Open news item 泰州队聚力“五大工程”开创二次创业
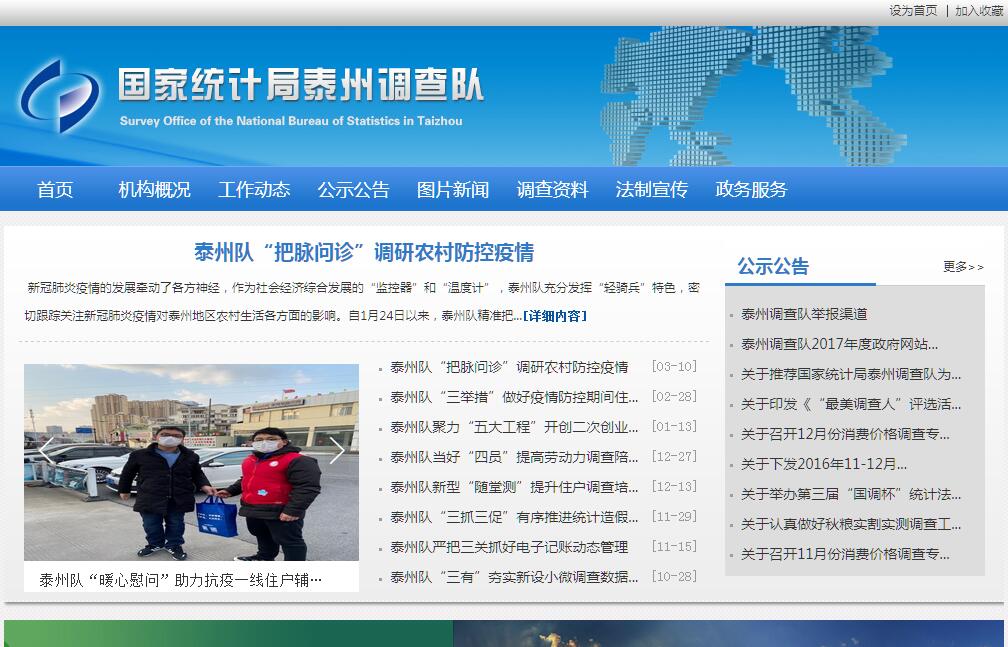 click(514, 427)
